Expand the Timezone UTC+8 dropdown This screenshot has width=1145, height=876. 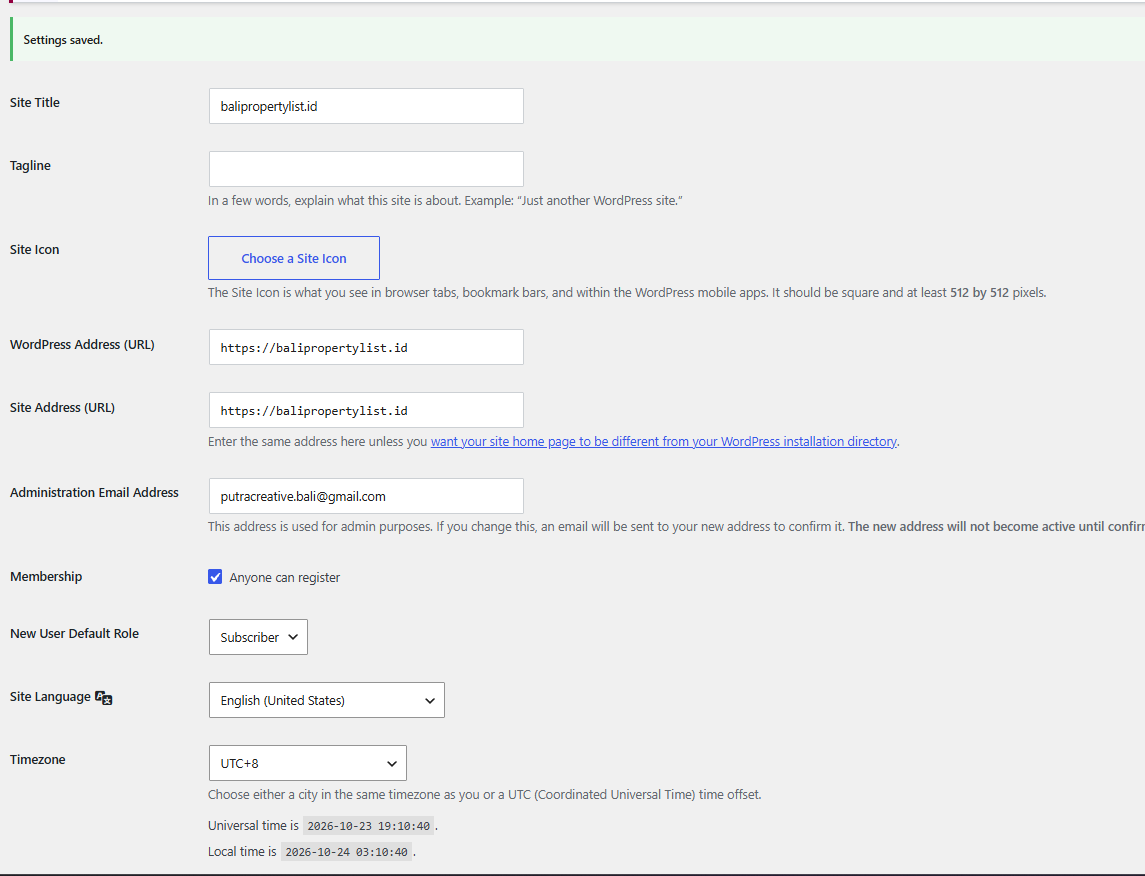307,763
